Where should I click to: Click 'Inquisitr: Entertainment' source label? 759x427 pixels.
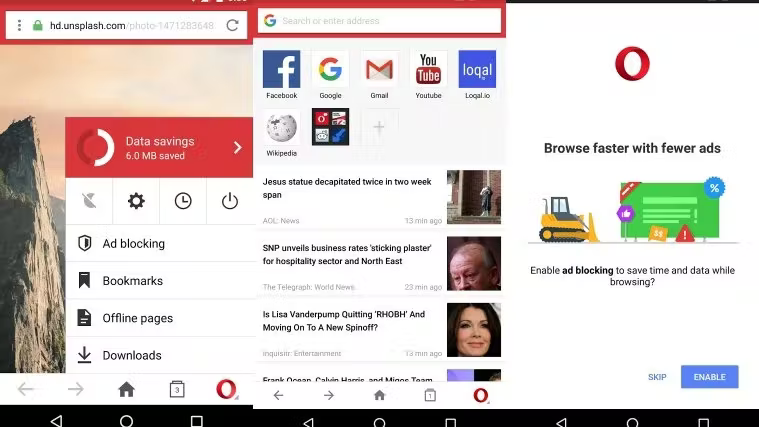pyautogui.click(x=302, y=353)
